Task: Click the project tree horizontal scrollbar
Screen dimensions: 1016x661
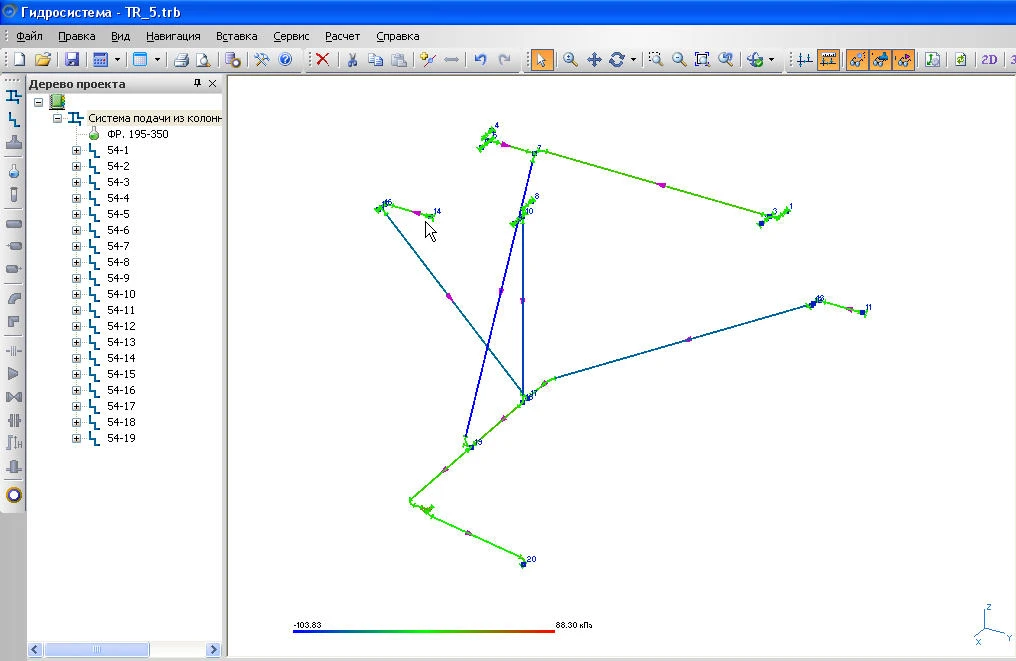Action: (120, 649)
